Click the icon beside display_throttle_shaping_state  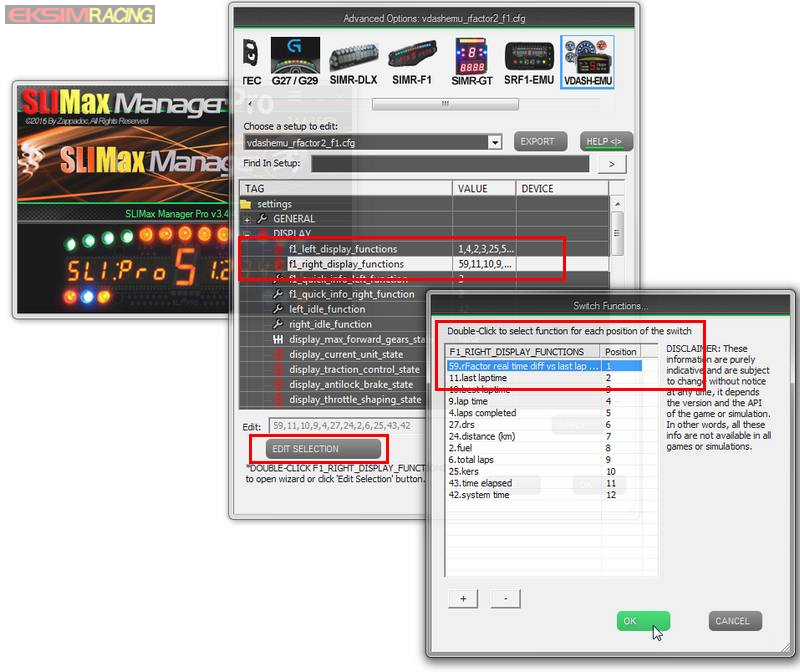click(x=278, y=399)
